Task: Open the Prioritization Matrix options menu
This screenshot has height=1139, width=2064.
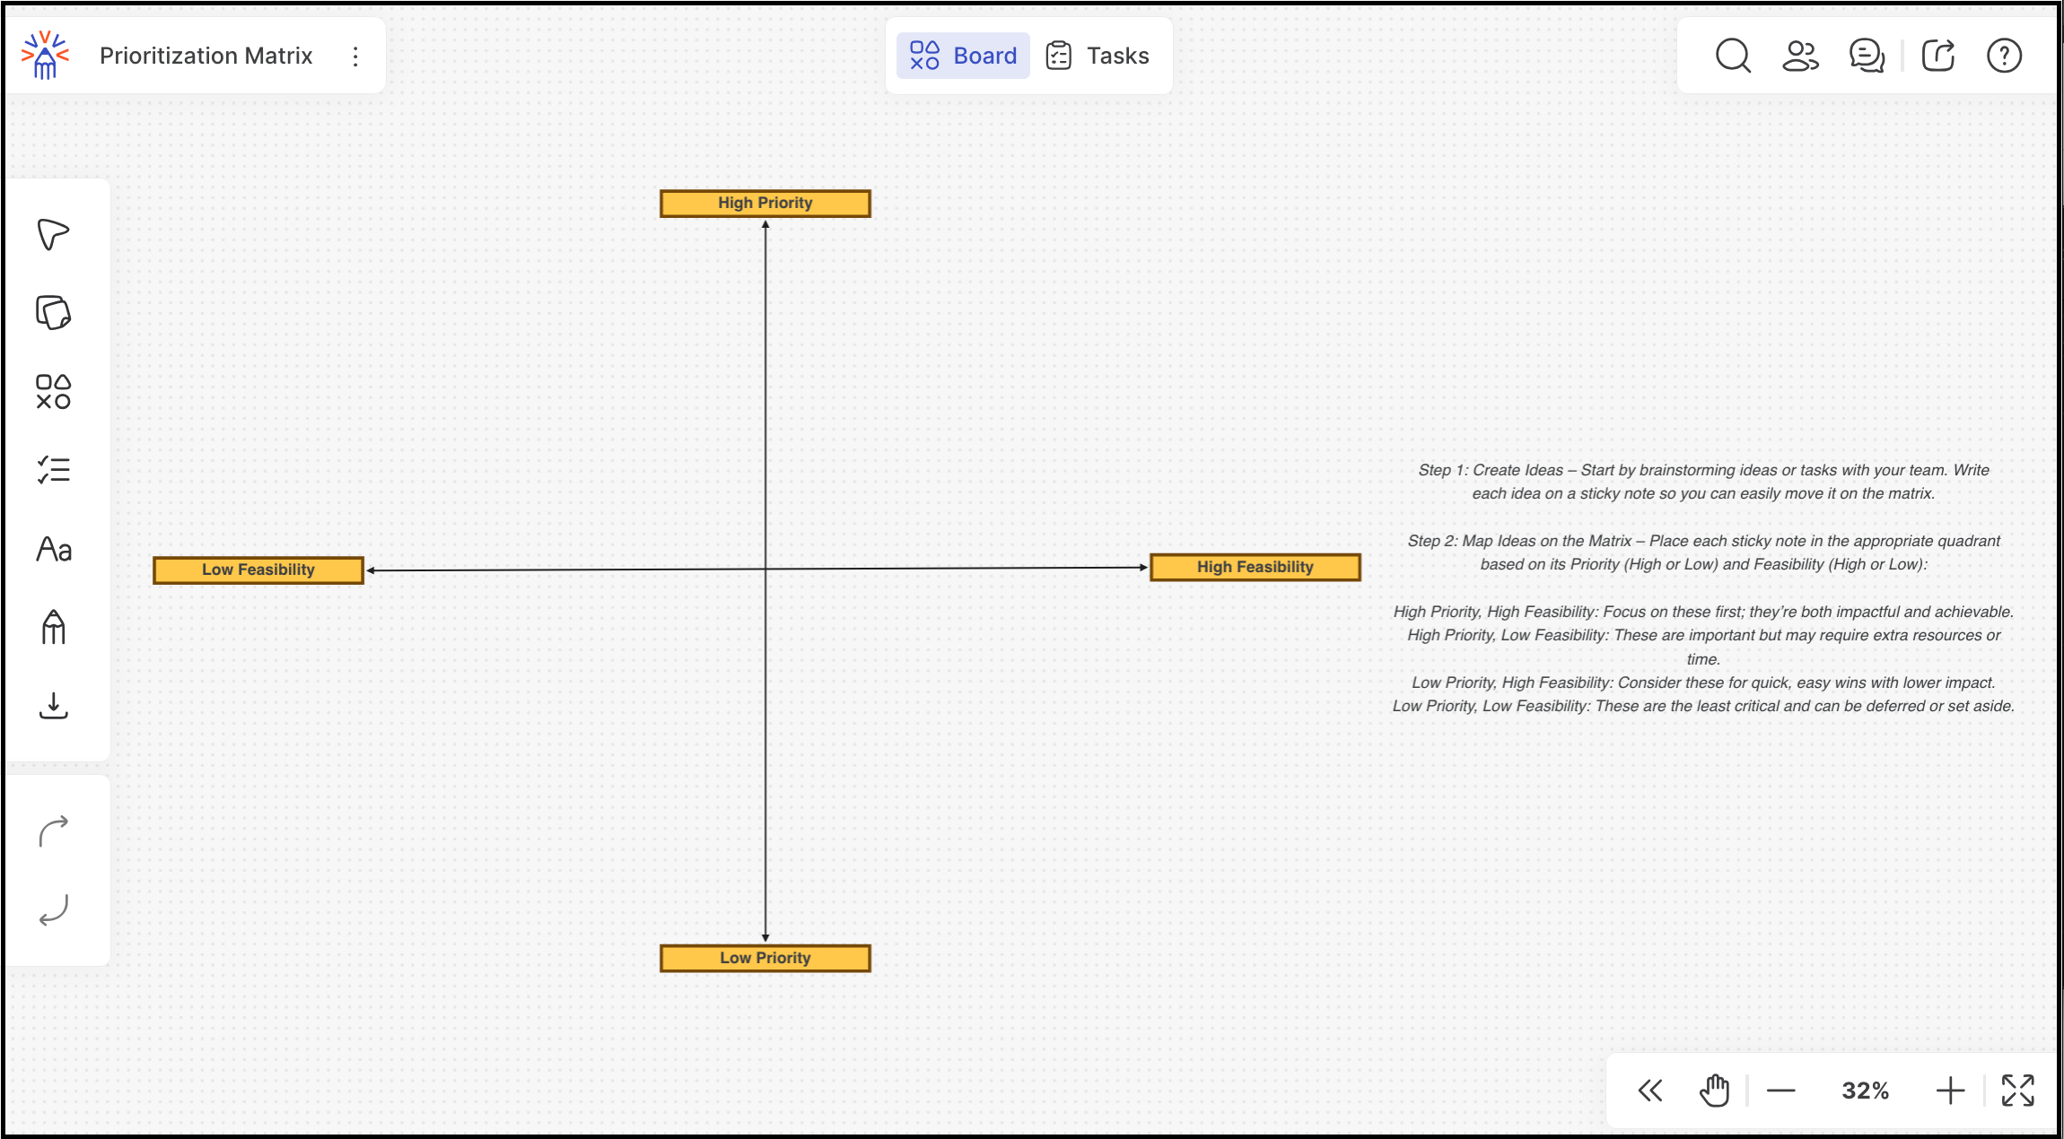Action: click(x=356, y=56)
